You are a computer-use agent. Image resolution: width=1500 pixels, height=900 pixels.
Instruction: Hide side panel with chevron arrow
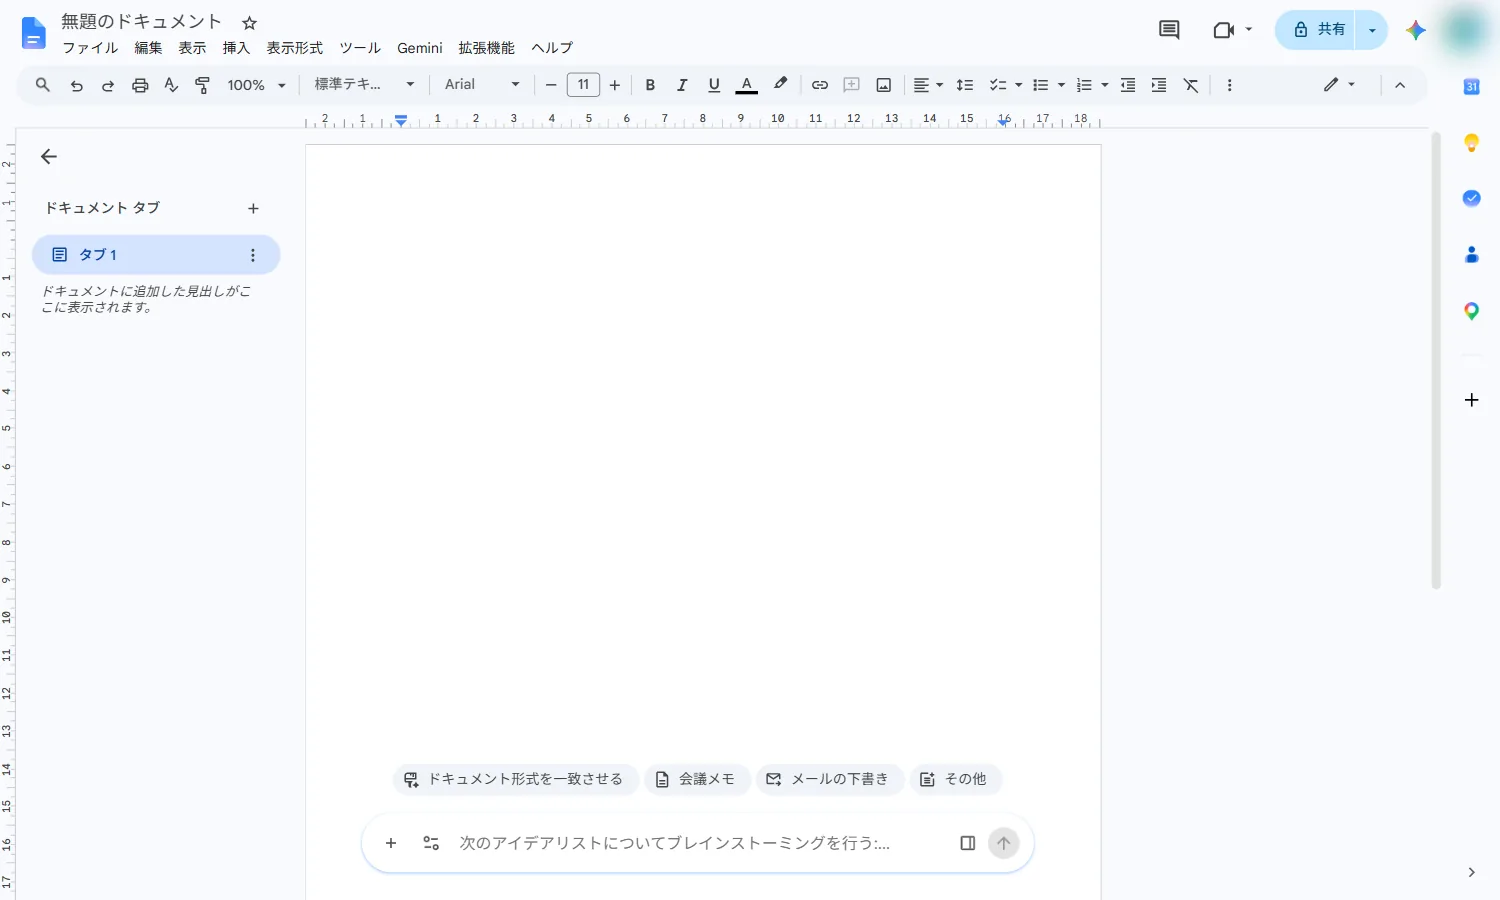1471,872
